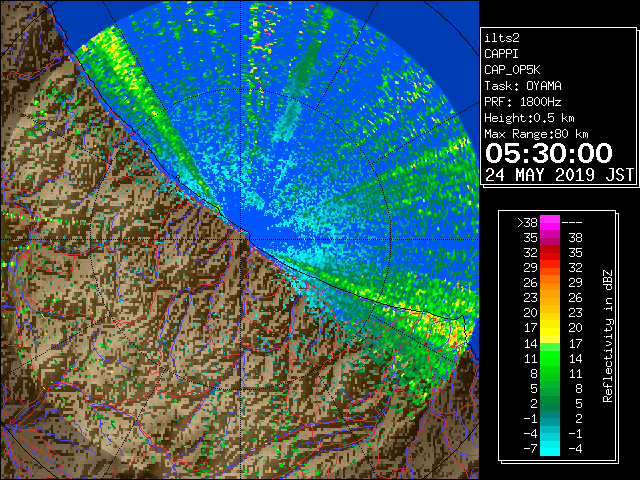
Task: Pick the red 32–35 dBZ color band
Action: 550,253
